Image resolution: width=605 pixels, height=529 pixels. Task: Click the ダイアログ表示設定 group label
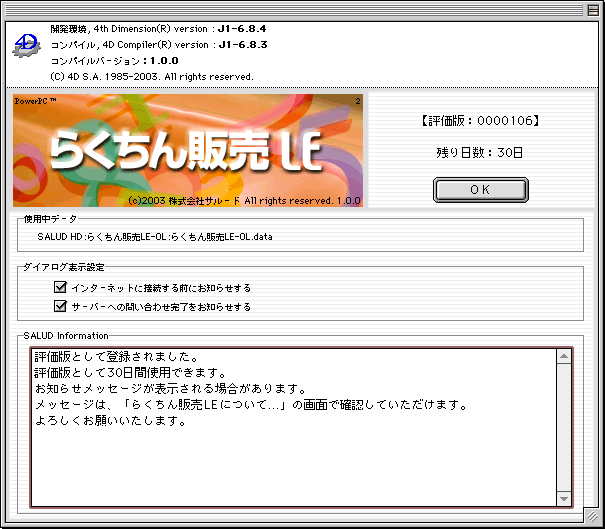point(64,267)
